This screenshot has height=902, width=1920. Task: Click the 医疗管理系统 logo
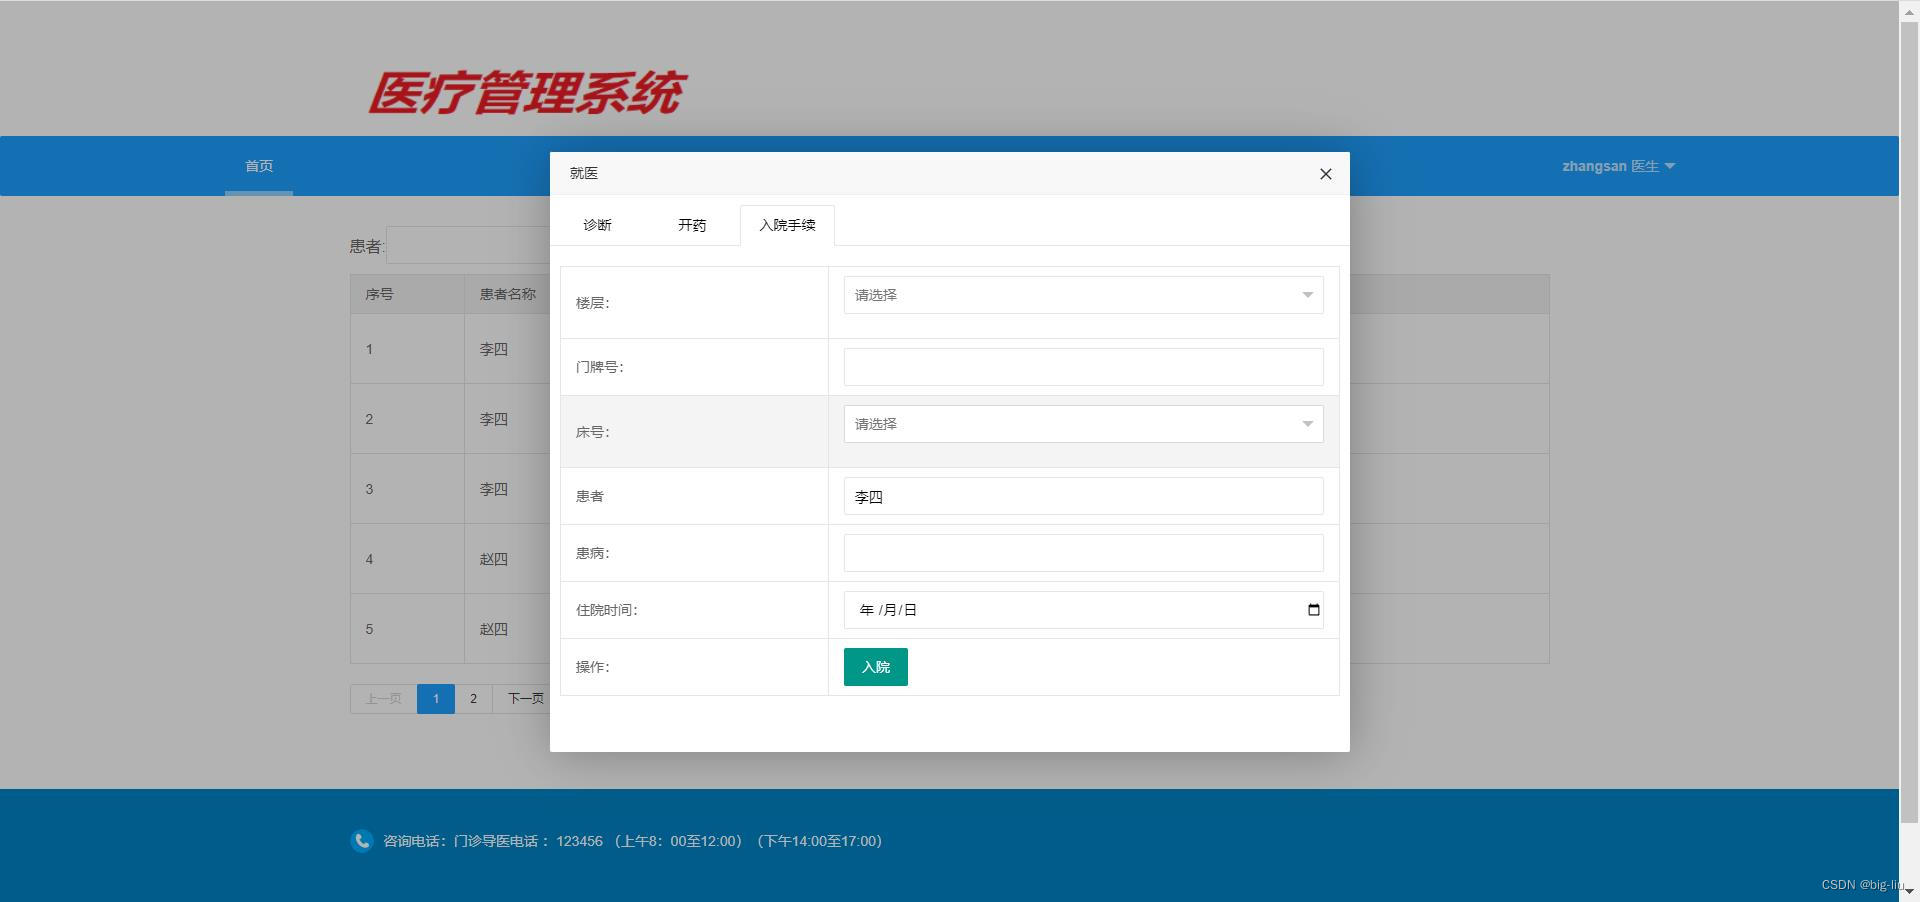[x=527, y=93]
